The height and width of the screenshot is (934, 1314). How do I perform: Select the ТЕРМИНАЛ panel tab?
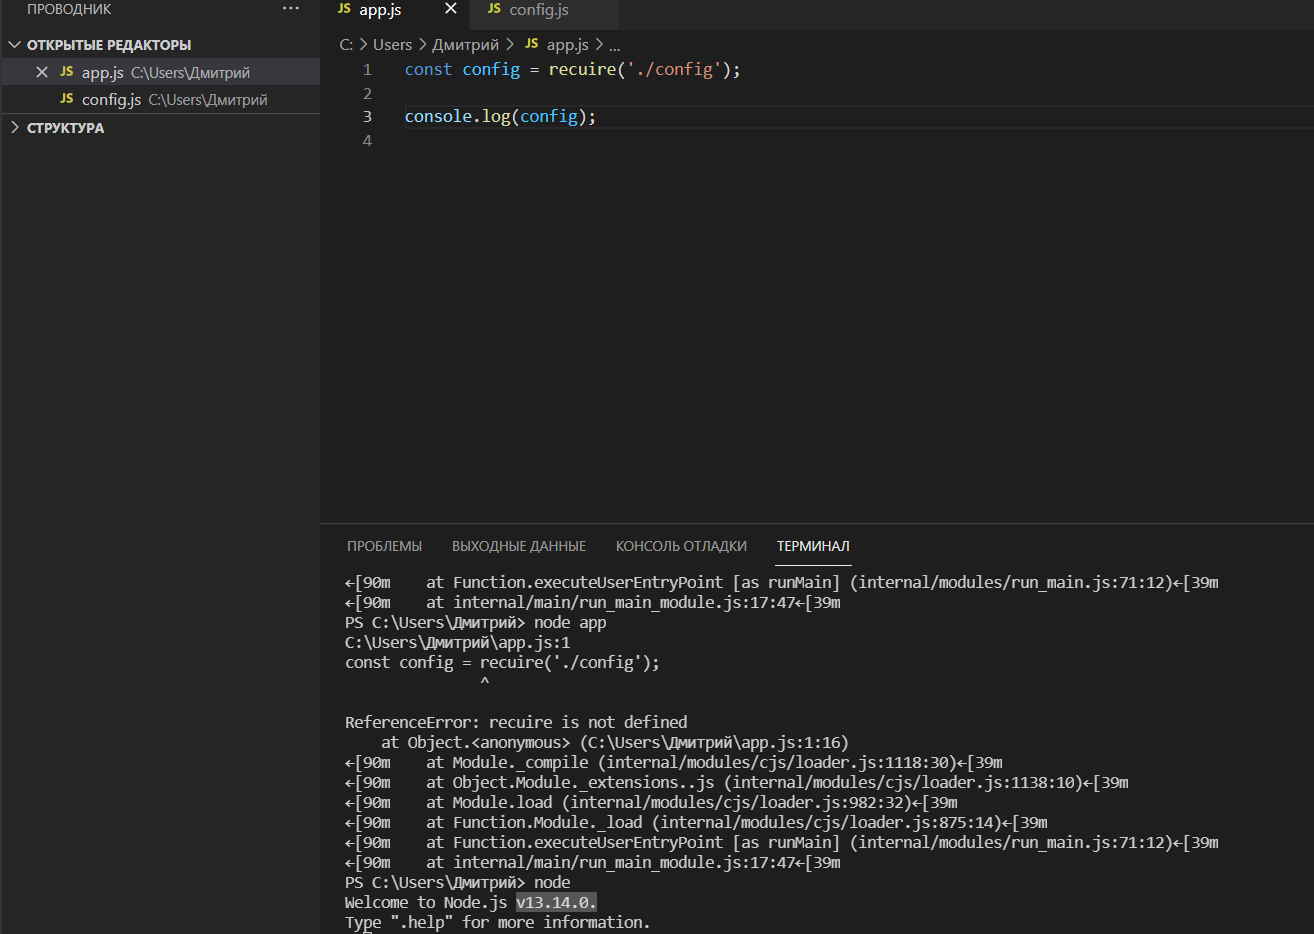click(x=813, y=546)
